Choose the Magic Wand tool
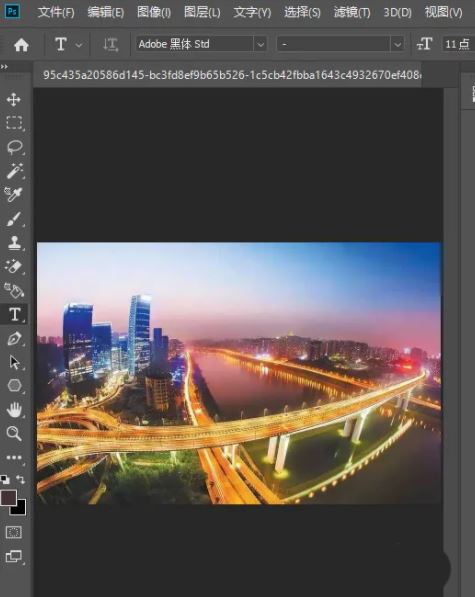Screen dimensions: 475x597 pos(14,171)
